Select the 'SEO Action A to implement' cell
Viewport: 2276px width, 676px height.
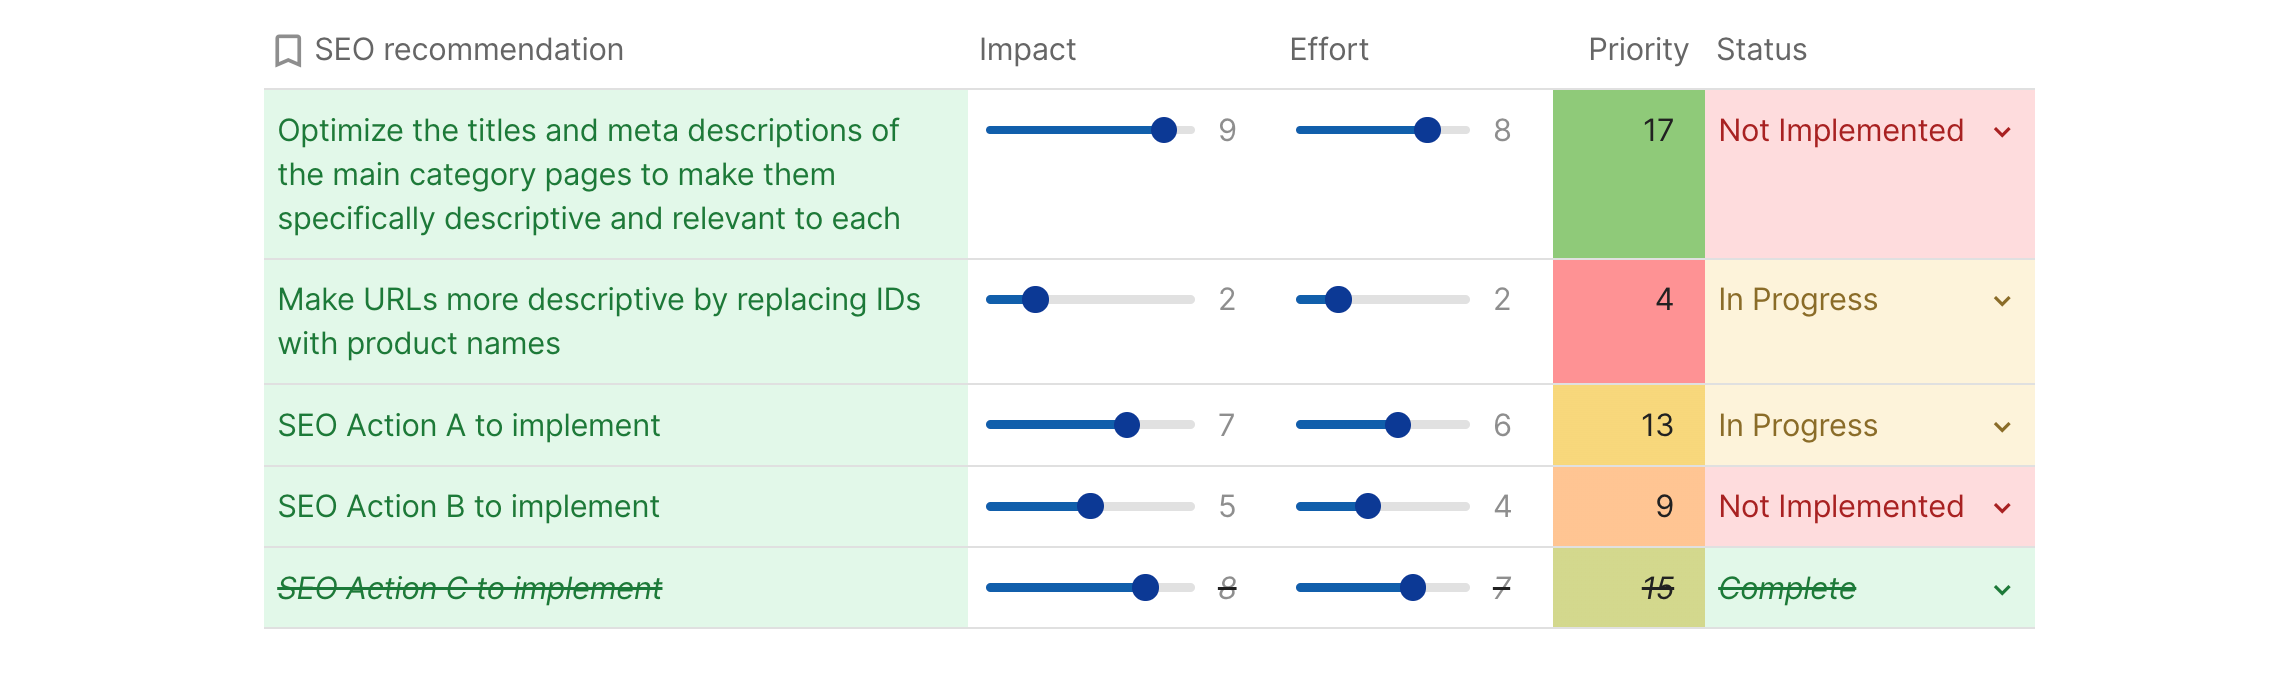click(469, 426)
